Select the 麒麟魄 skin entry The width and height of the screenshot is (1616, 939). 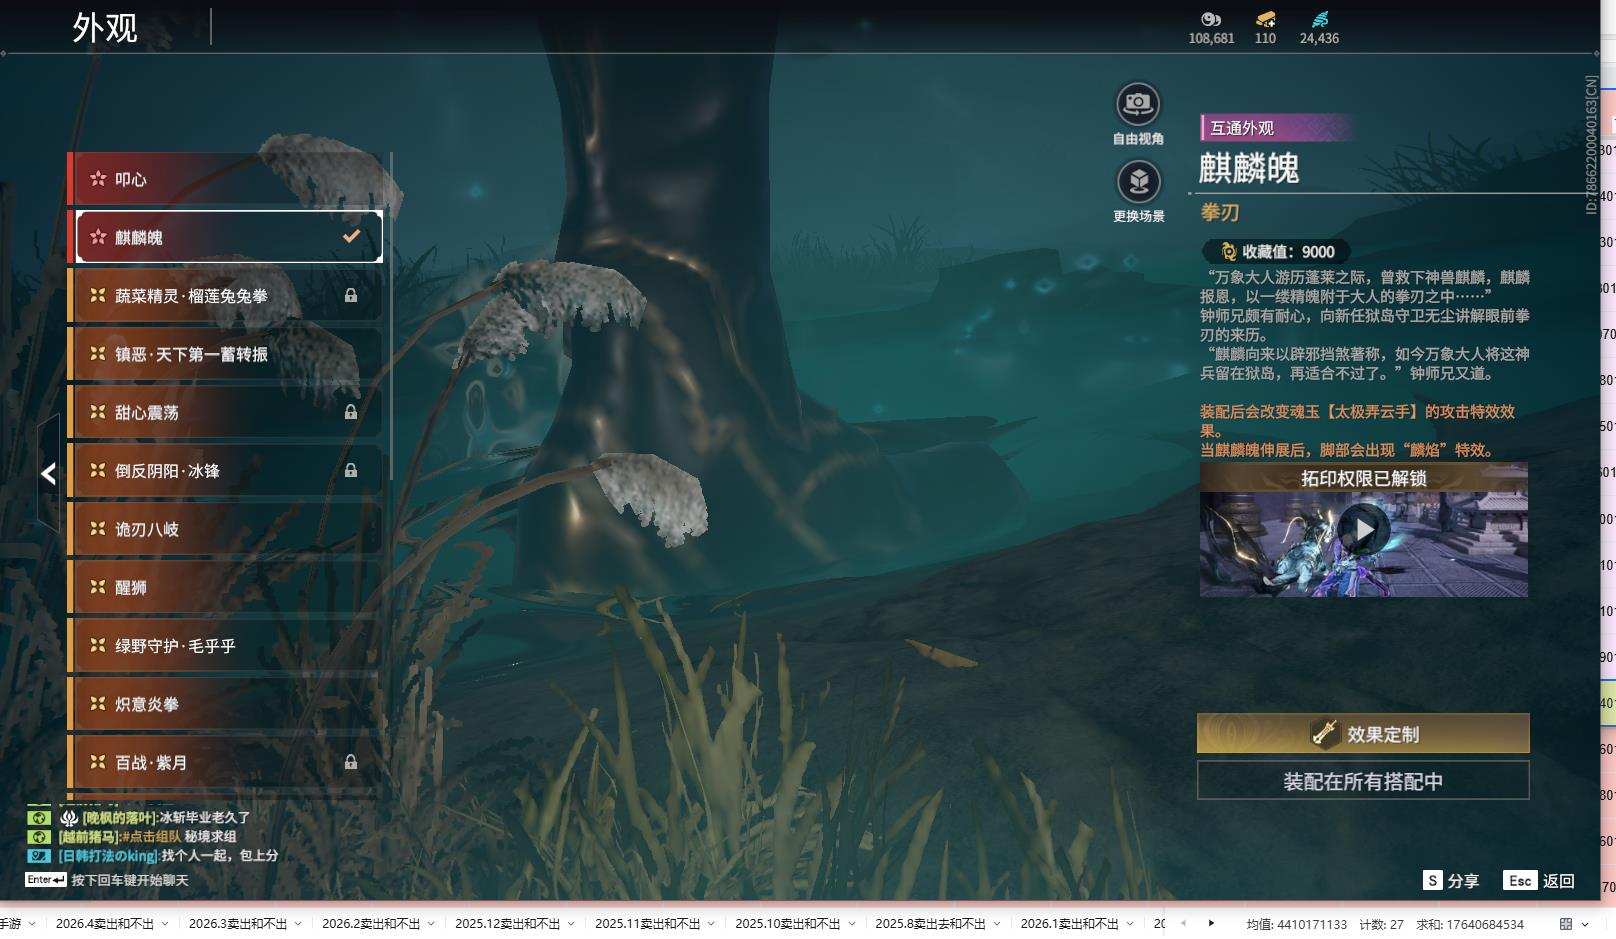coord(228,237)
